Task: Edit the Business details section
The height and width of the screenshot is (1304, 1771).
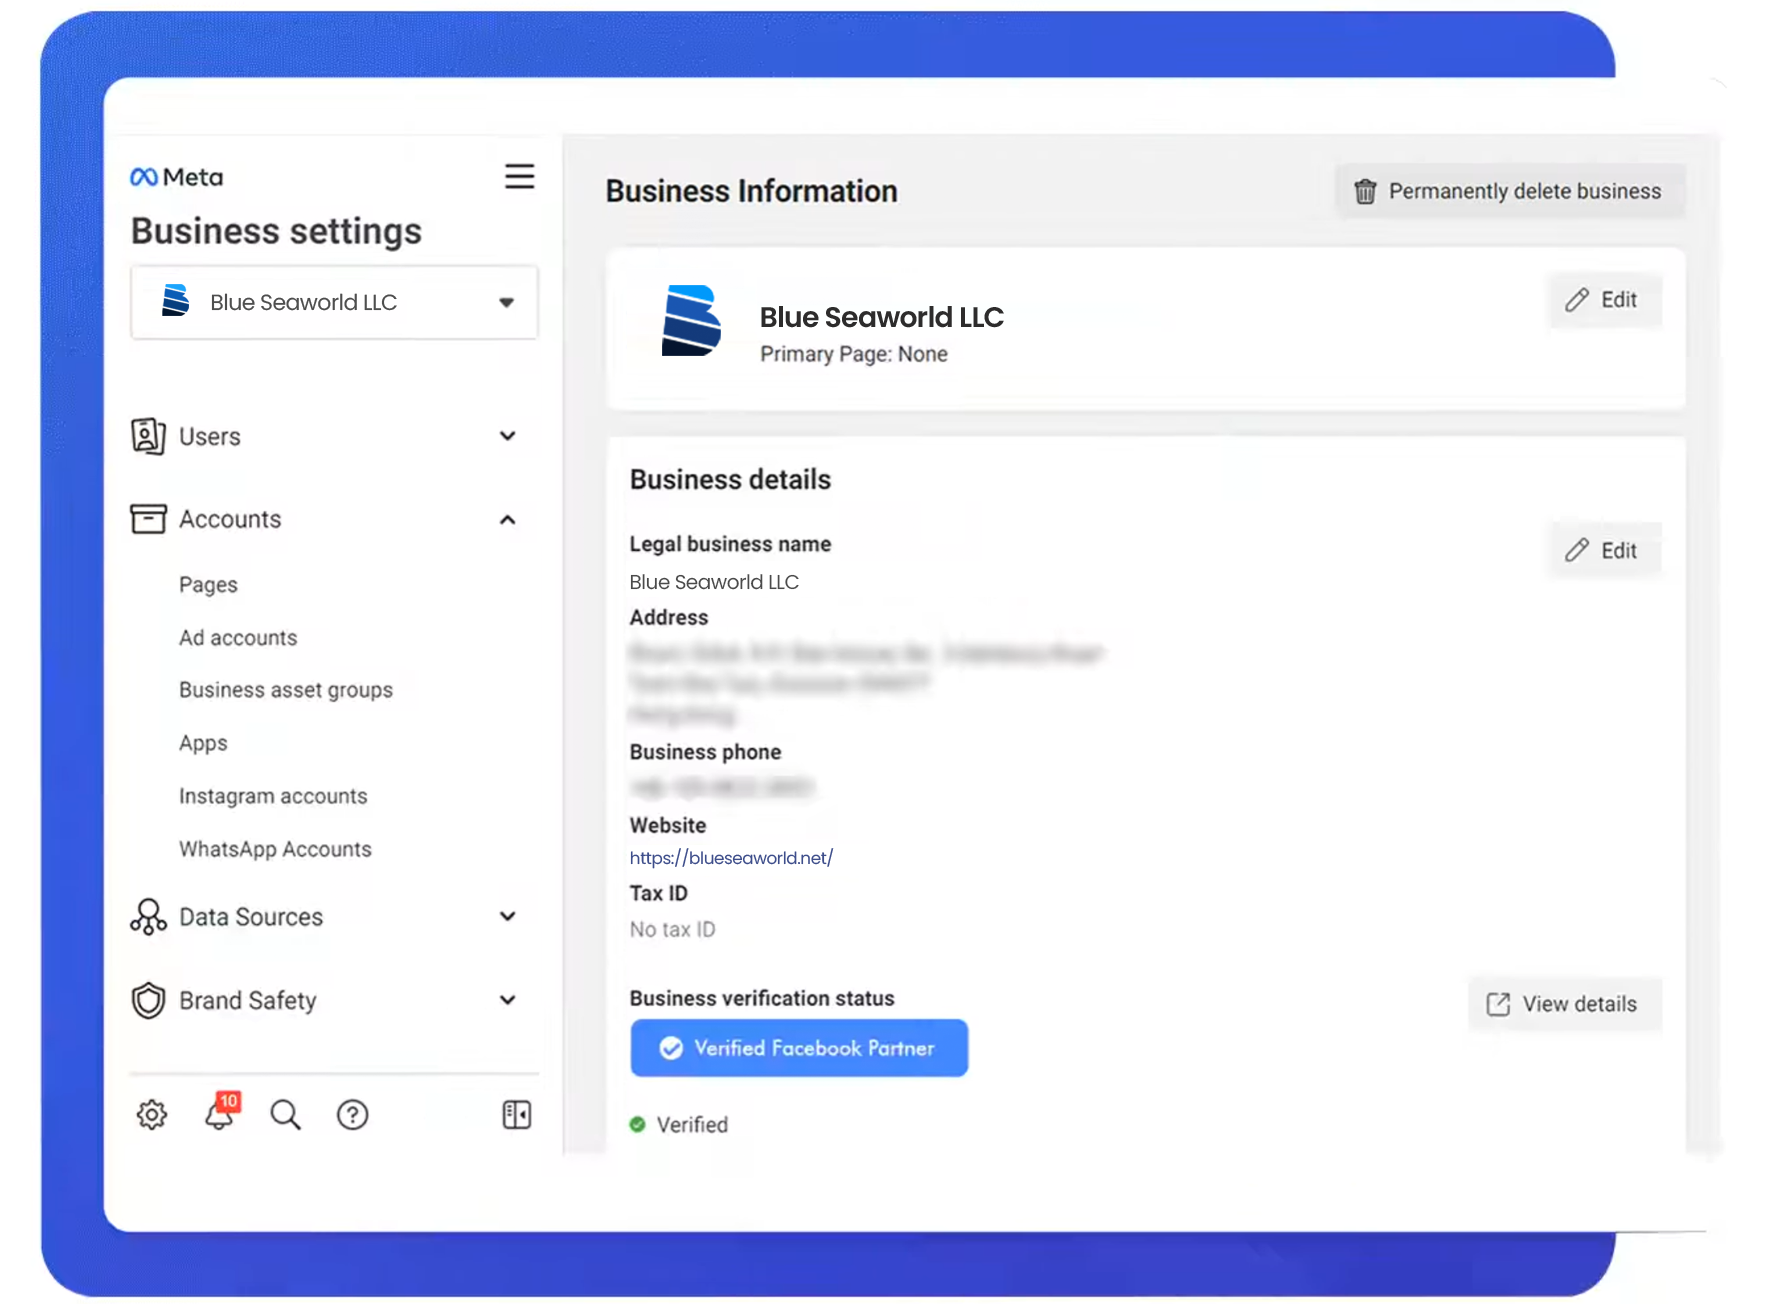Action: pyautogui.click(x=1604, y=550)
